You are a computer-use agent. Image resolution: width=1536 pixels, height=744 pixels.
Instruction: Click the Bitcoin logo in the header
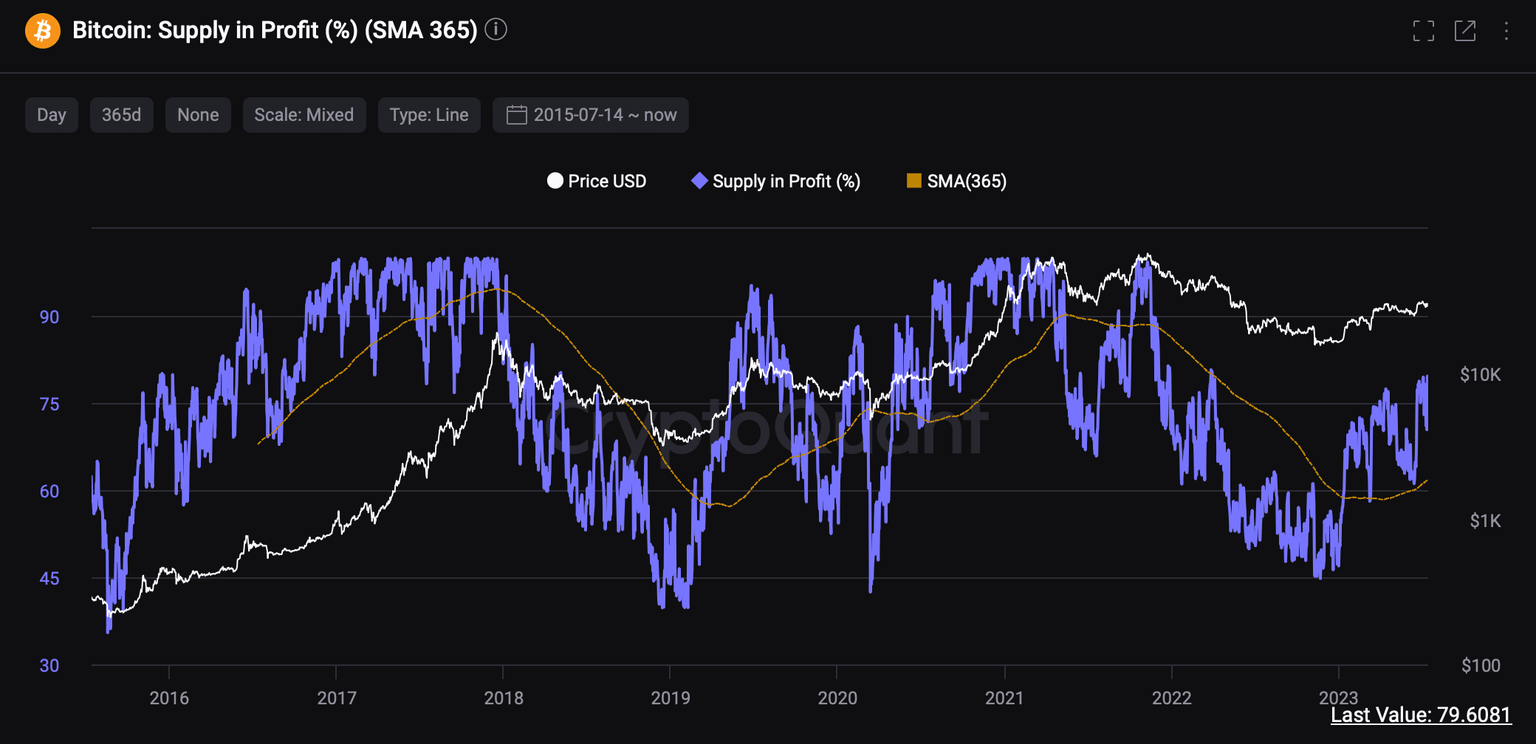[42, 30]
